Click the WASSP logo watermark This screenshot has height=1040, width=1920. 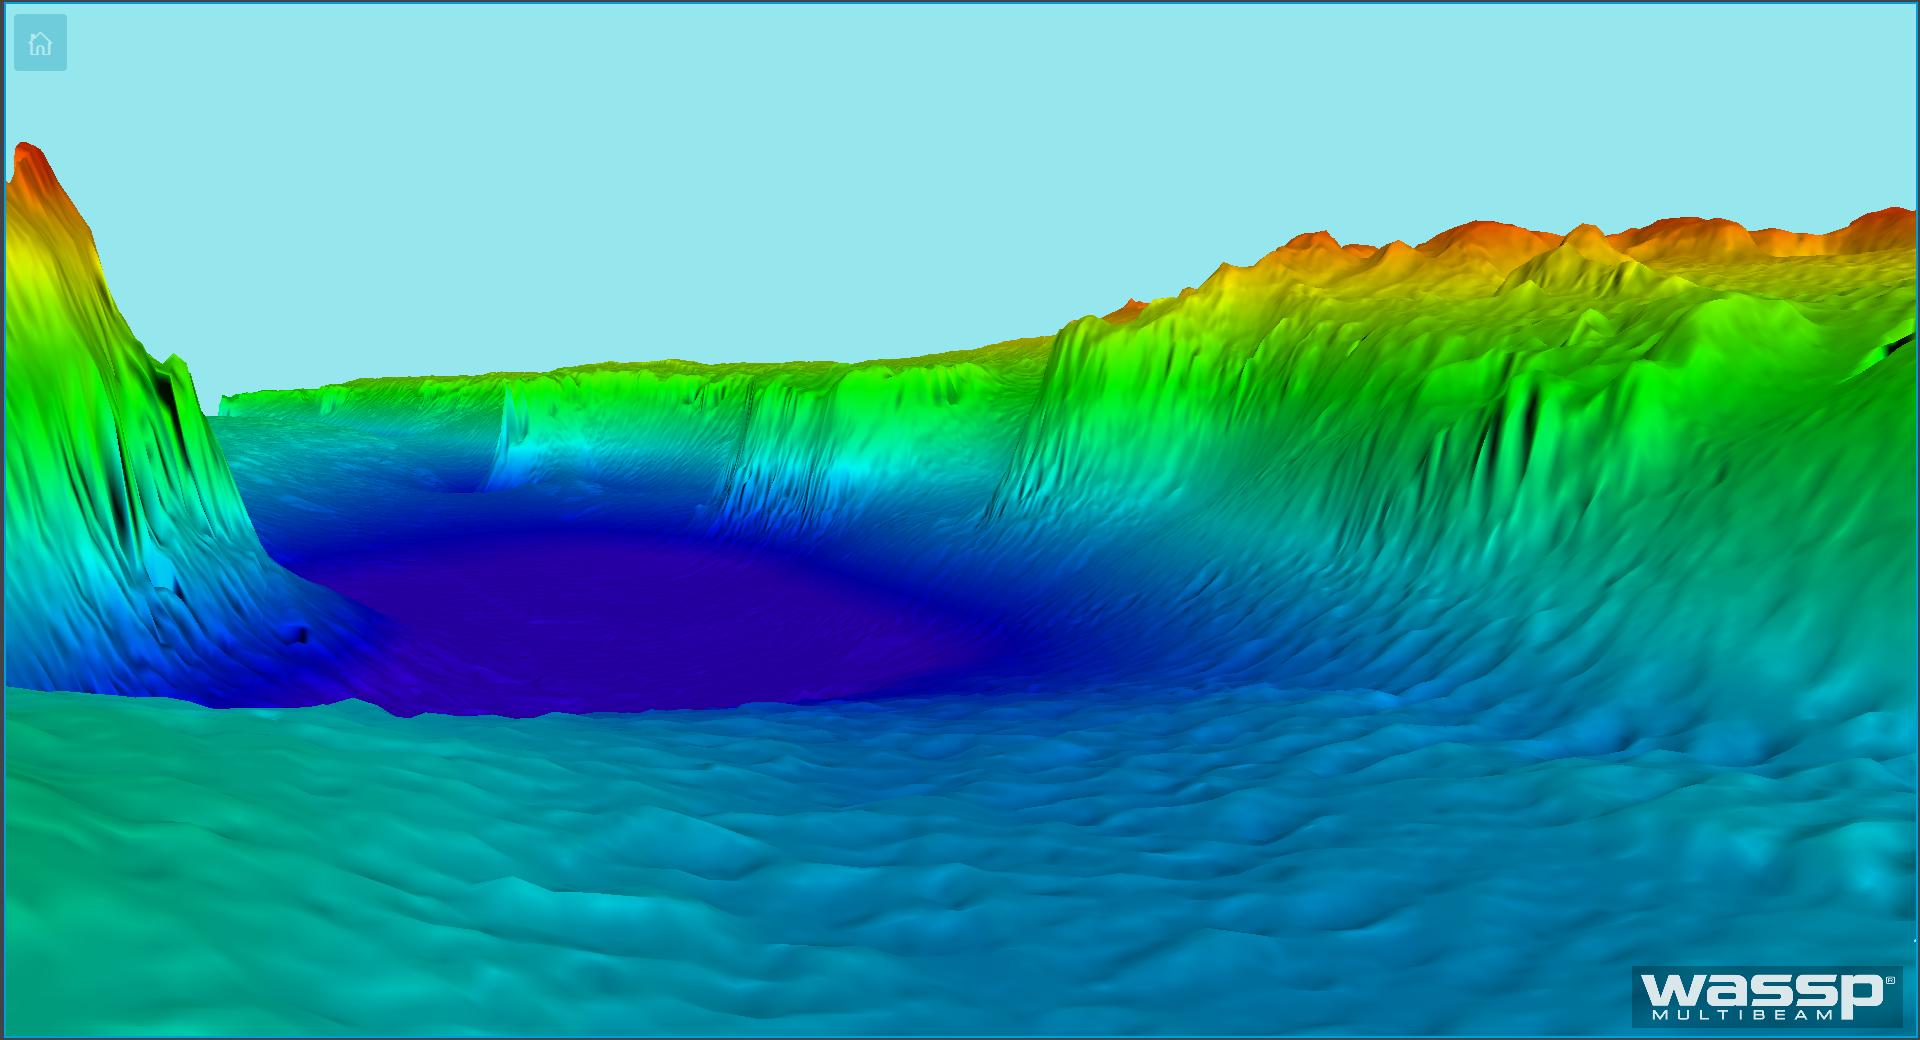1766,991
